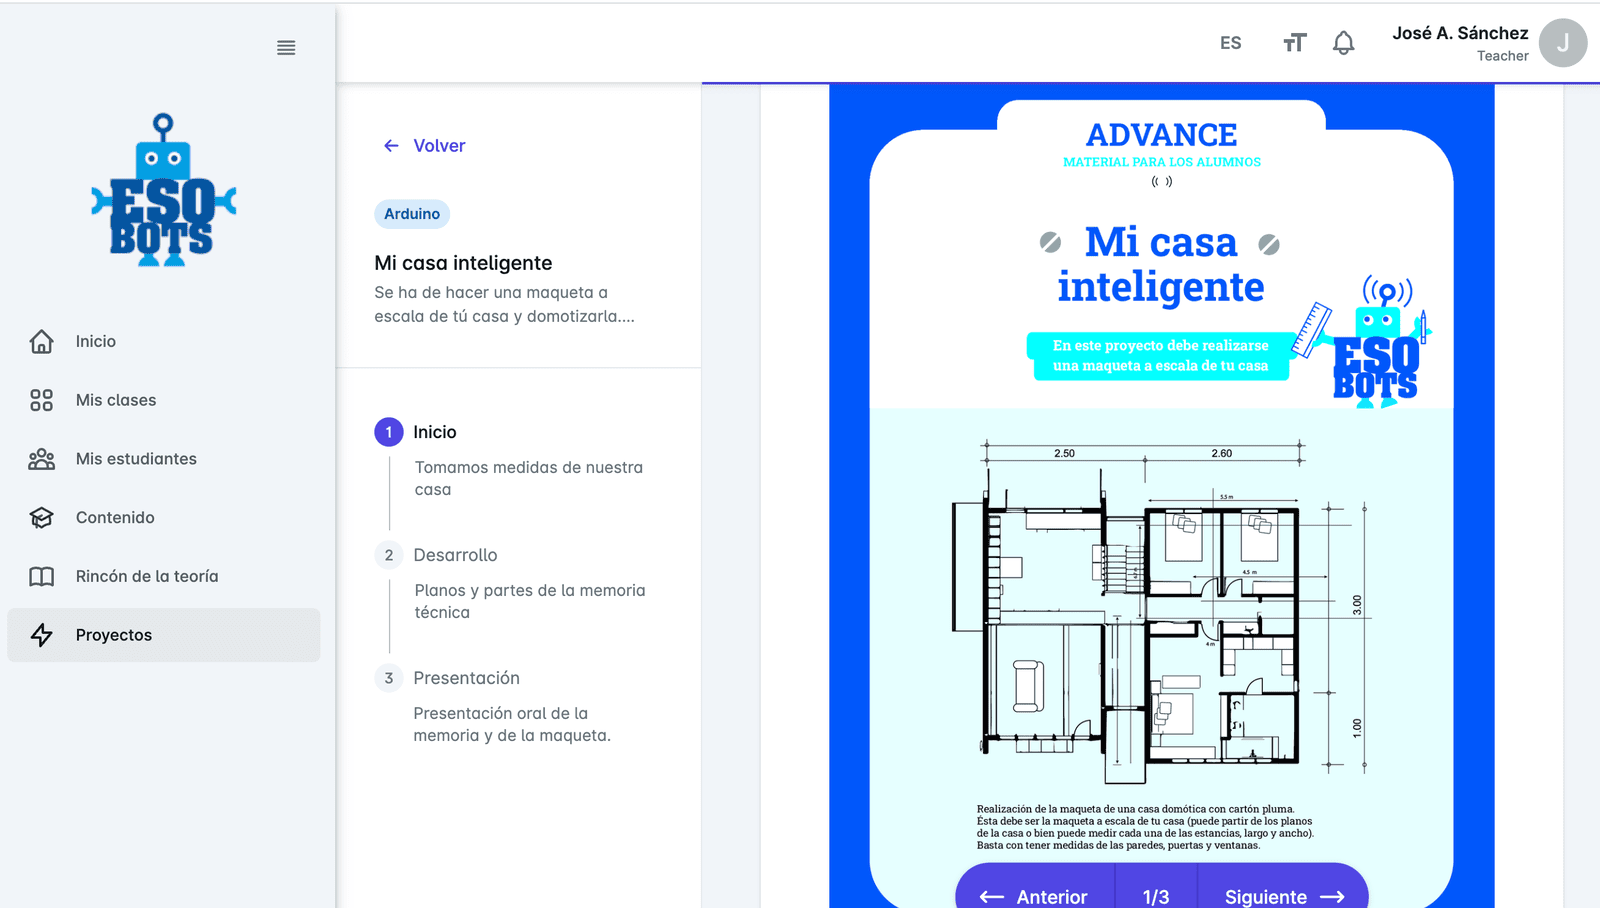Image resolution: width=1600 pixels, height=908 pixels.
Task: Click 'Mi casa inteligente' project title in panel
Action: point(463,263)
